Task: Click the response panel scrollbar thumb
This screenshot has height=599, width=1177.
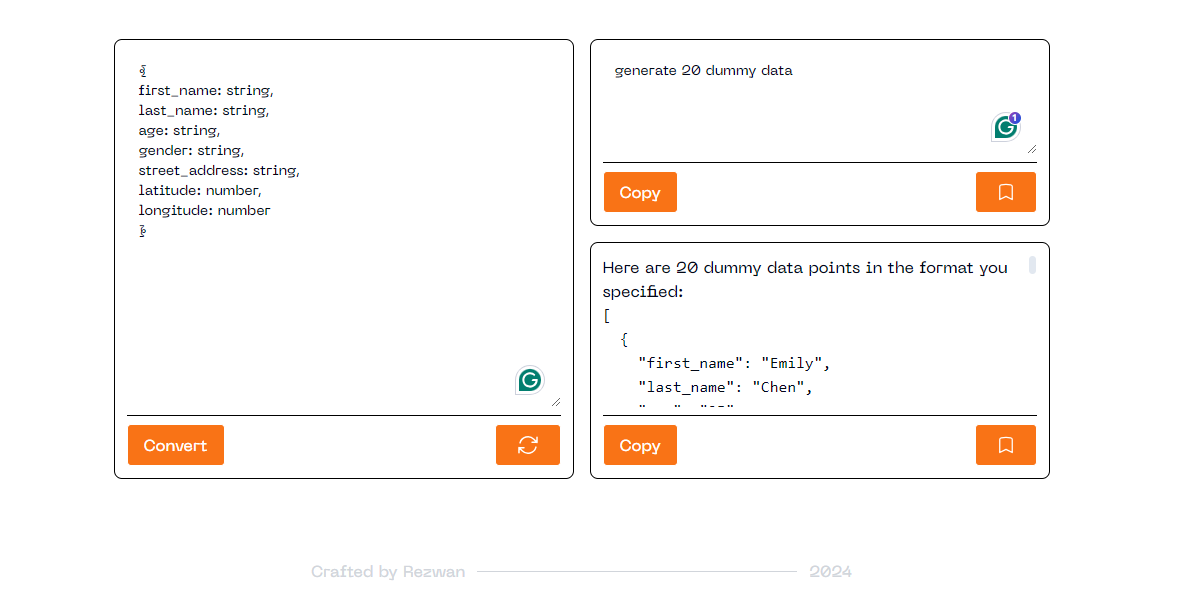Action: pos(1032,265)
